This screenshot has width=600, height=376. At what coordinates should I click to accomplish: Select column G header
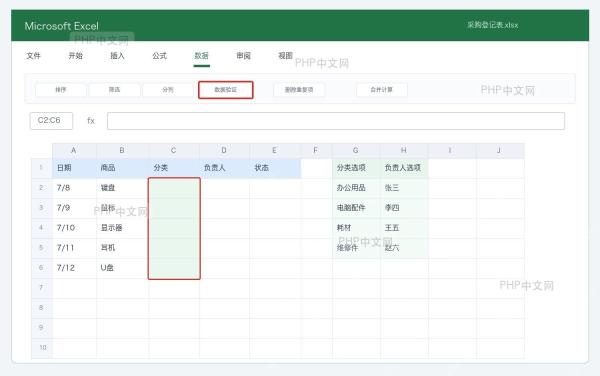(356, 151)
